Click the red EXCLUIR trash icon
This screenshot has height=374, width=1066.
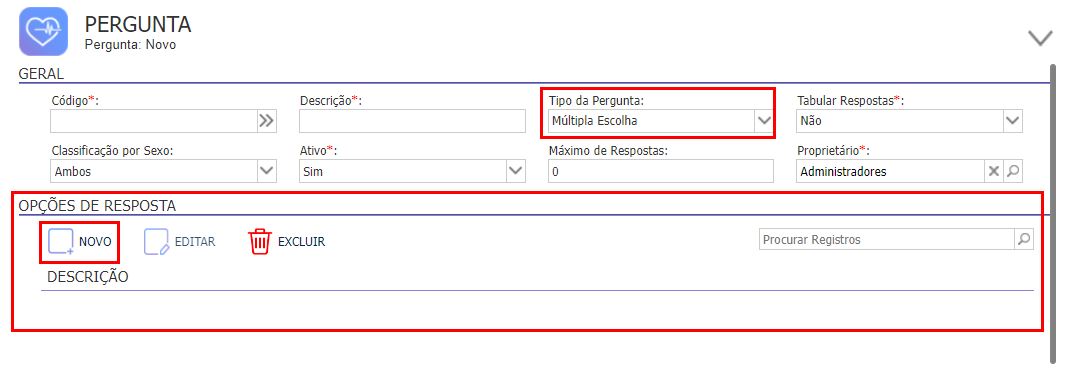(260, 241)
